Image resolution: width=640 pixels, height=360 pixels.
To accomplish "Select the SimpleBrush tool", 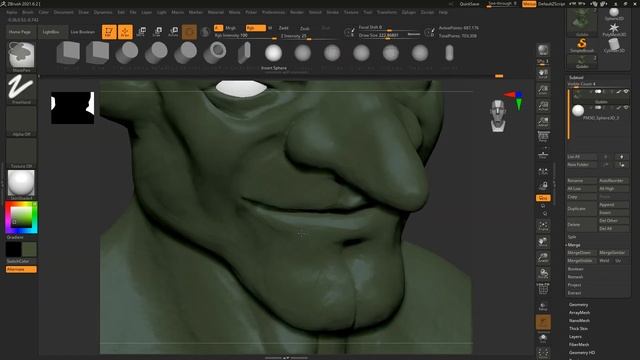I will coord(582,45).
